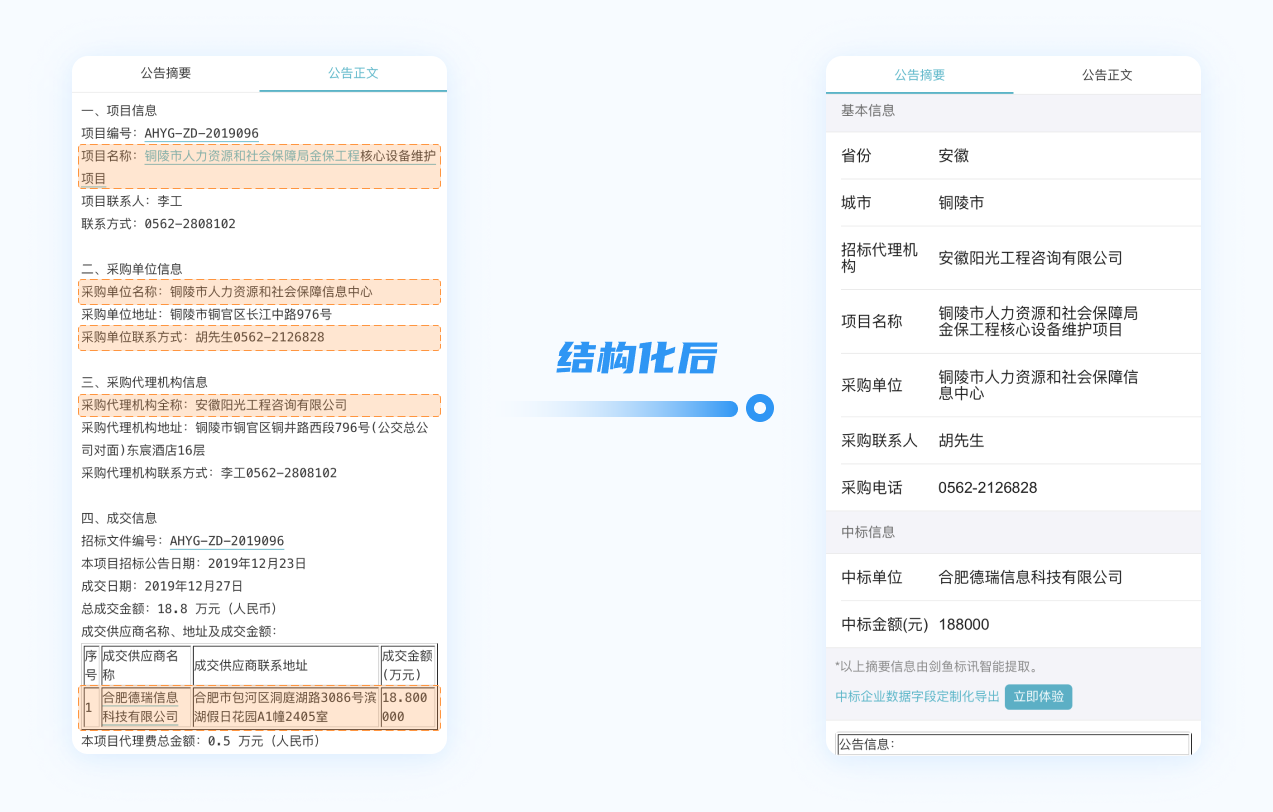Click 中标单位 value 合肥德瑞信息科技有限公司
The image size is (1273, 812).
point(1030,578)
